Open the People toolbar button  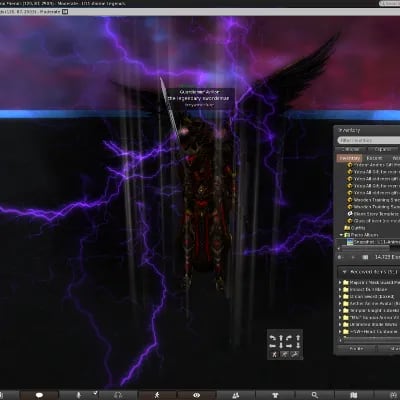(x=236, y=395)
